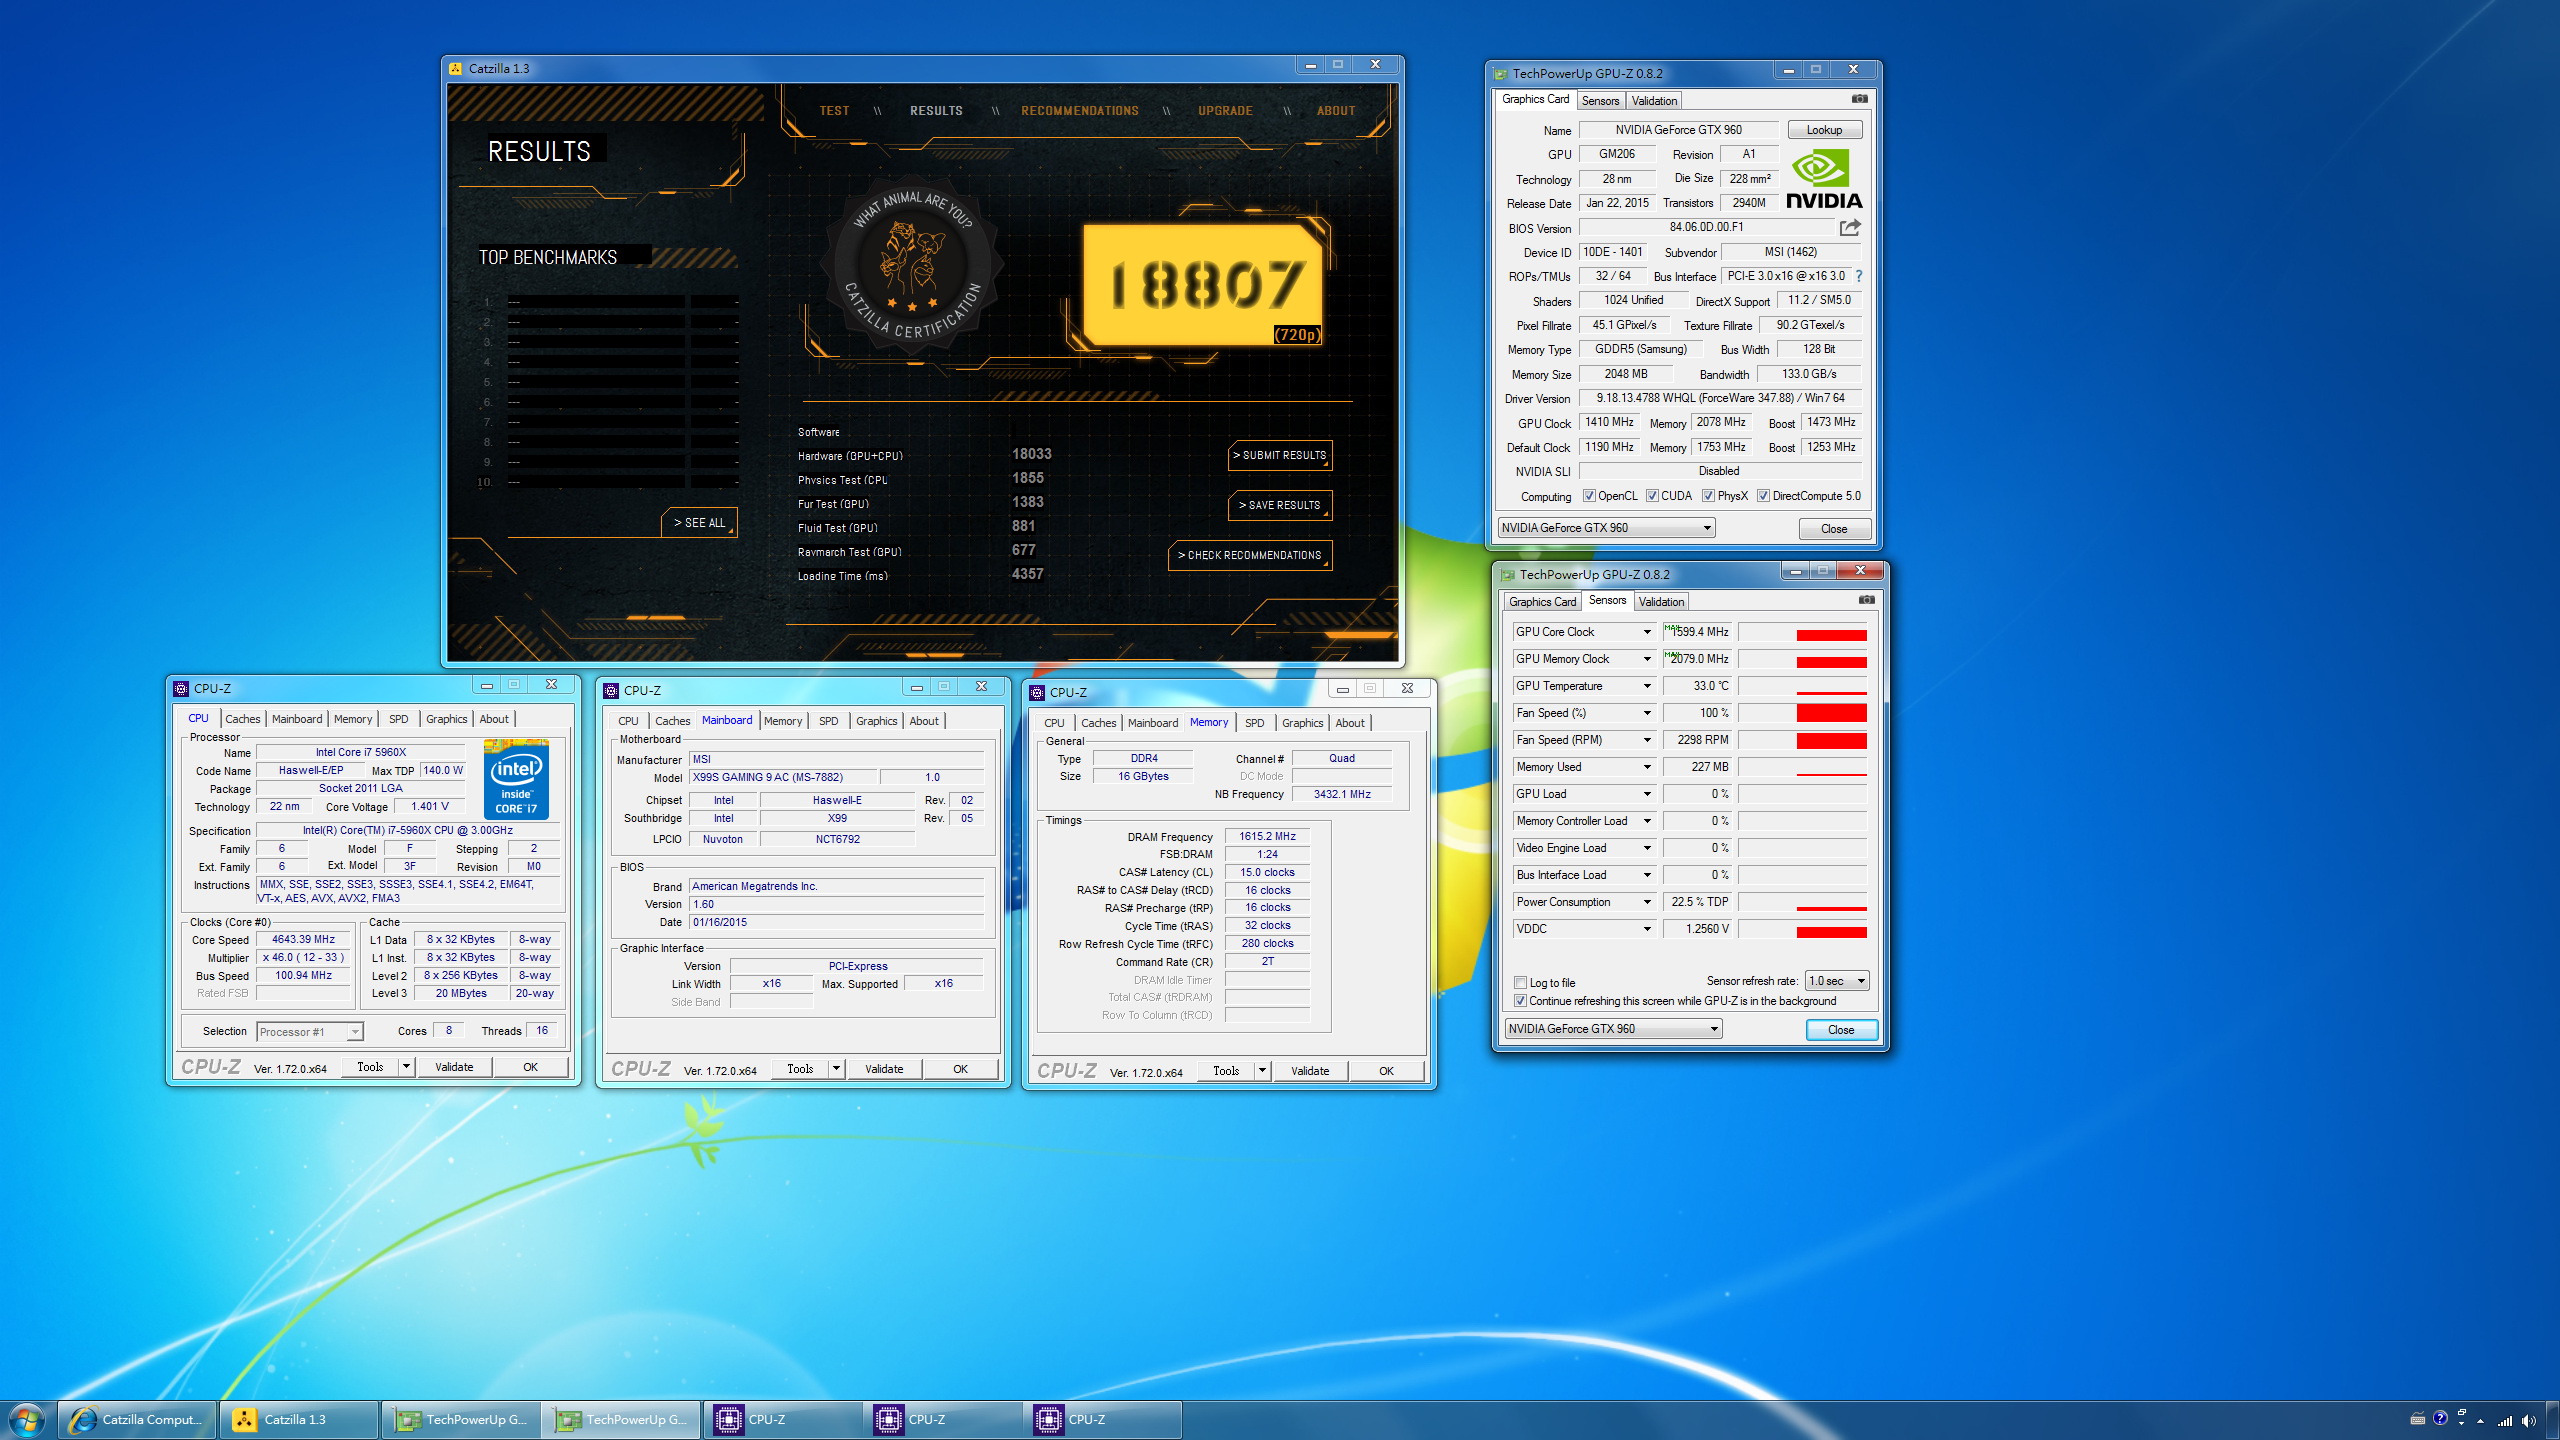
Task: Switch to first TechPowerUp GPU-Z taskbar item
Action: coord(461,1420)
